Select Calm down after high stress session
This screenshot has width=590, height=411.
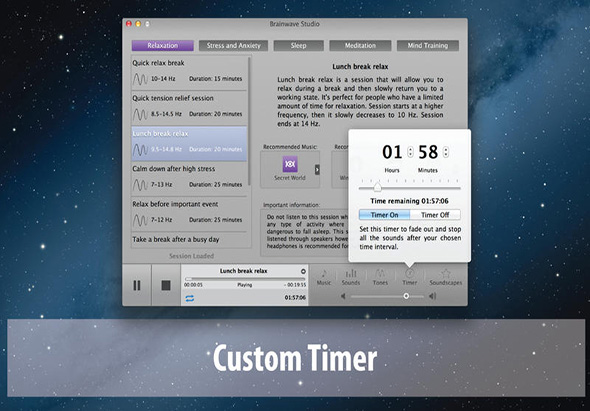[189, 179]
